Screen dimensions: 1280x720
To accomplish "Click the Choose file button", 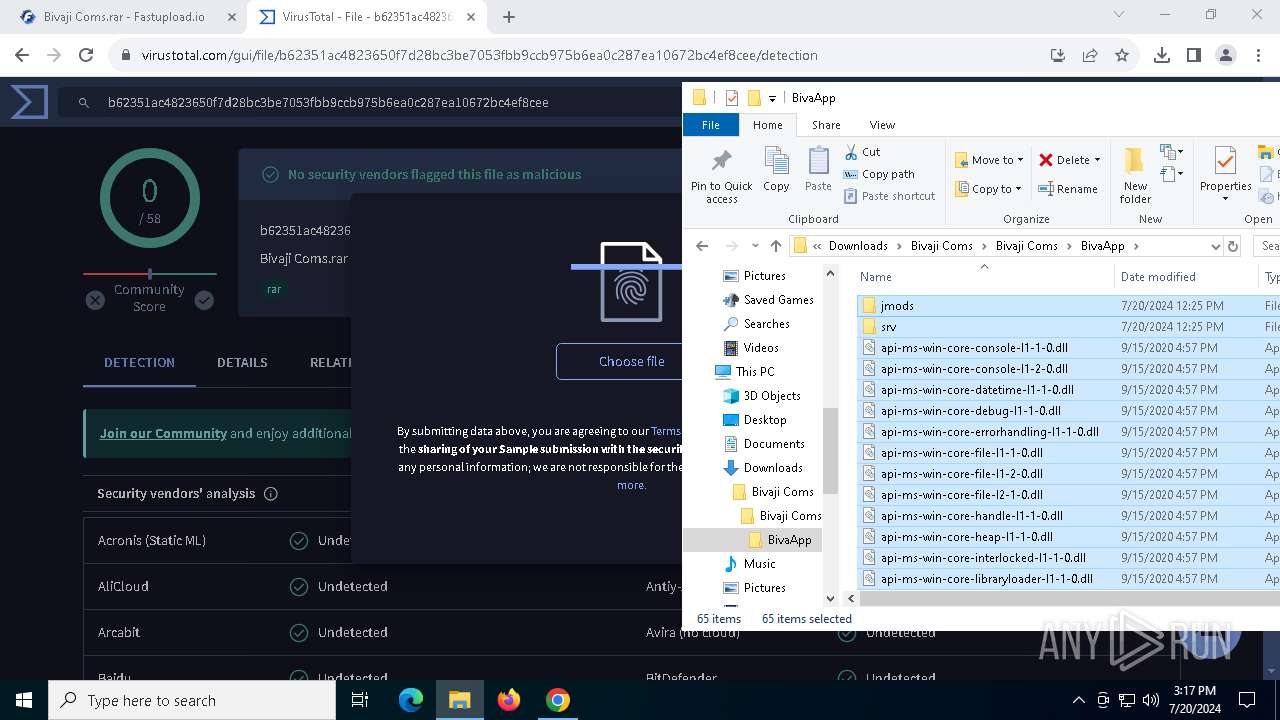I will click(631, 361).
